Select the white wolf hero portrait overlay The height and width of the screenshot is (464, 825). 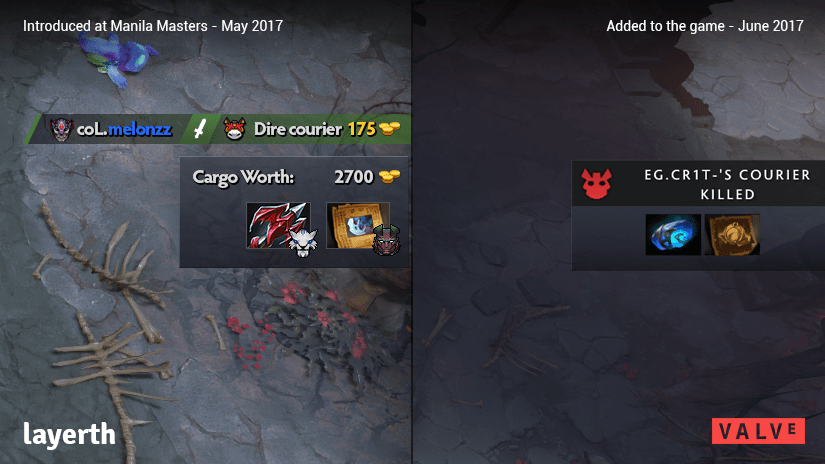(x=303, y=243)
